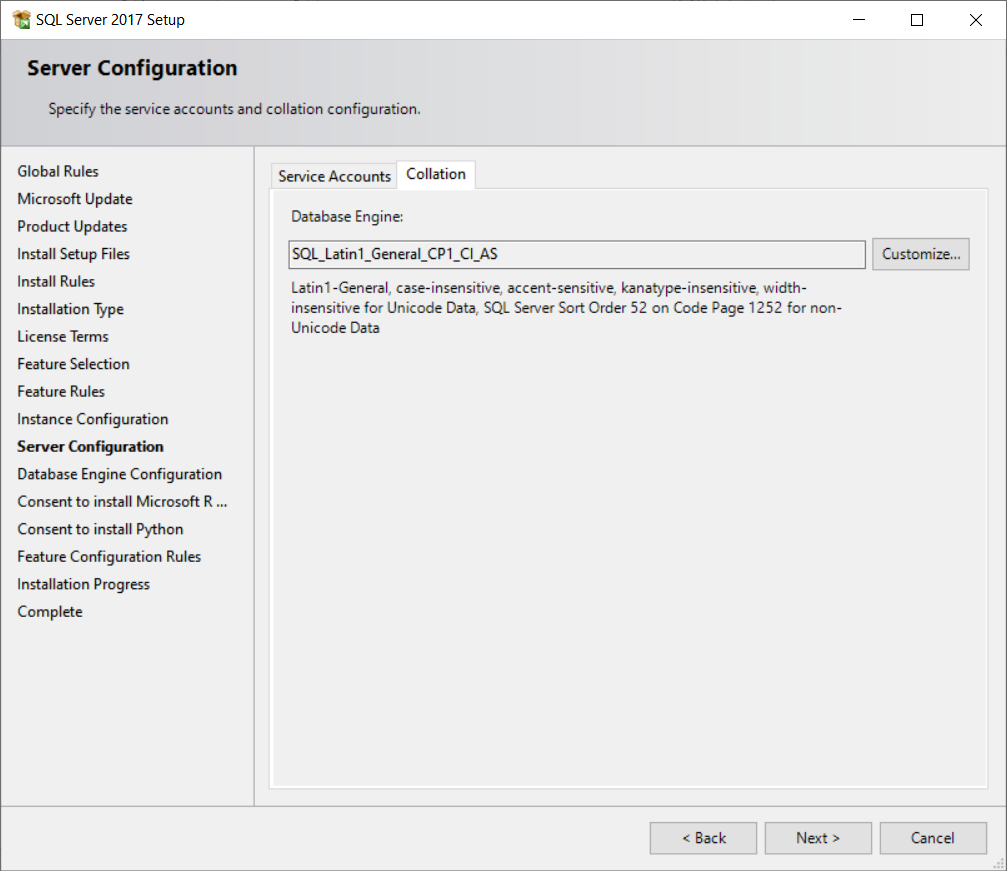The image size is (1007, 871).
Task: Select Product Updates in the sidebar
Action: click(72, 227)
